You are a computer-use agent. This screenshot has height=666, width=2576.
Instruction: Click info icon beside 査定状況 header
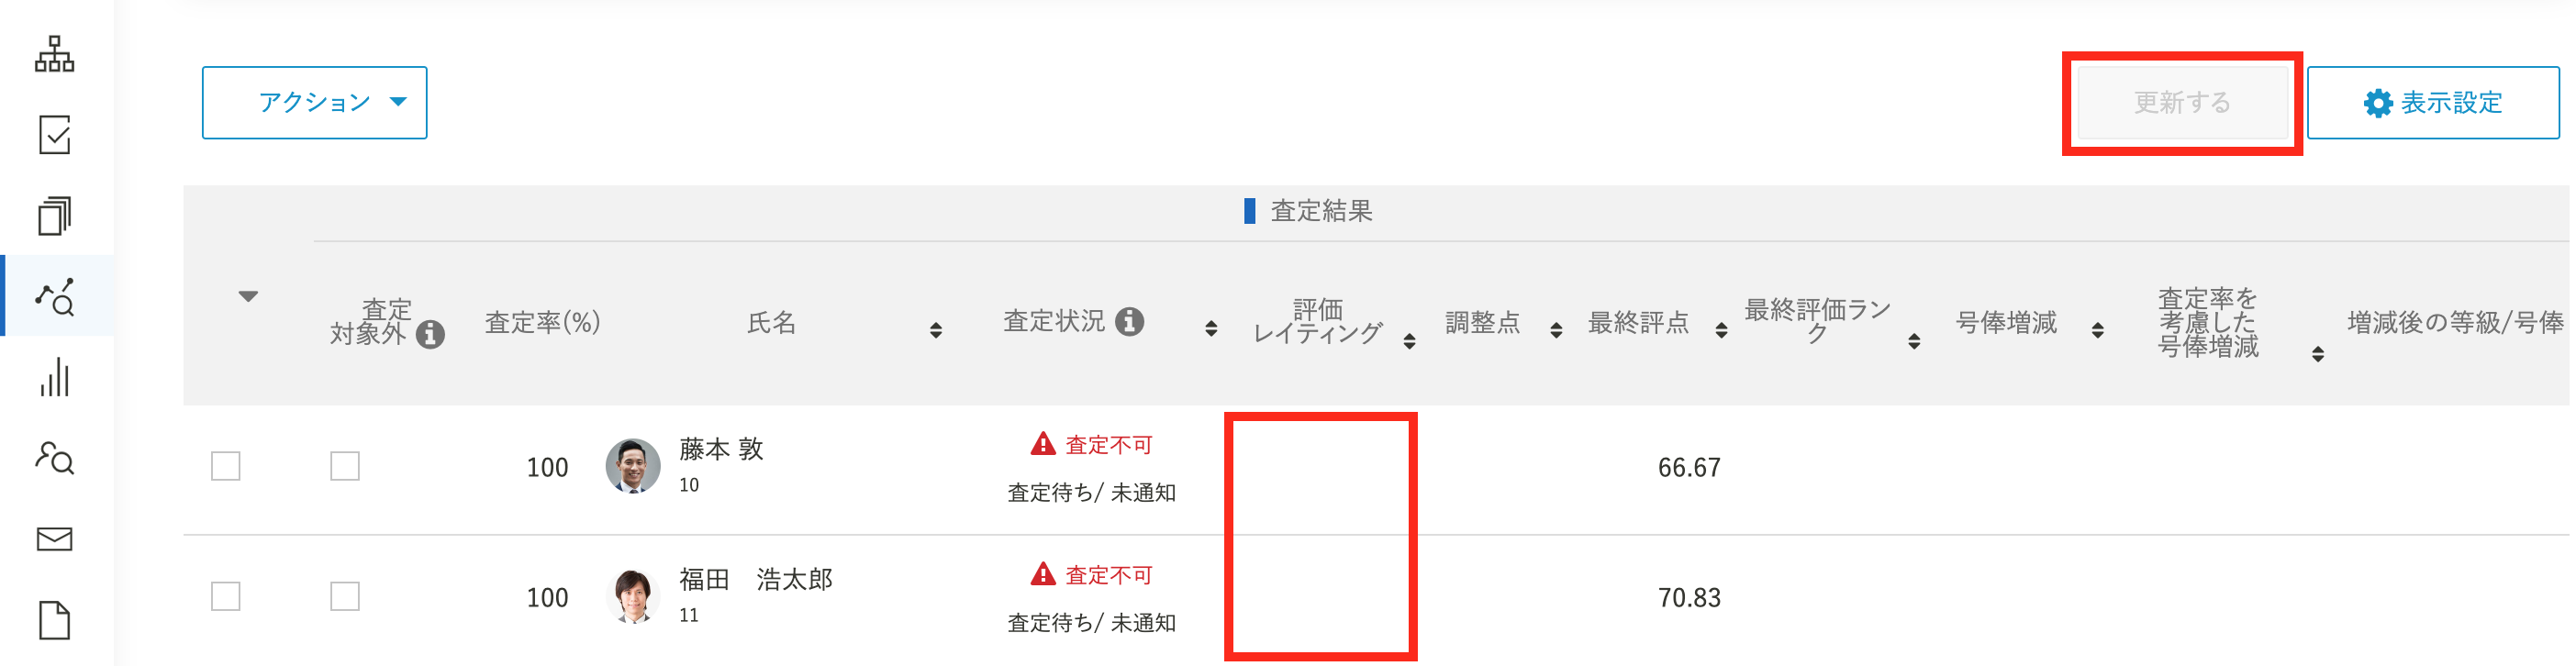point(1129,321)
